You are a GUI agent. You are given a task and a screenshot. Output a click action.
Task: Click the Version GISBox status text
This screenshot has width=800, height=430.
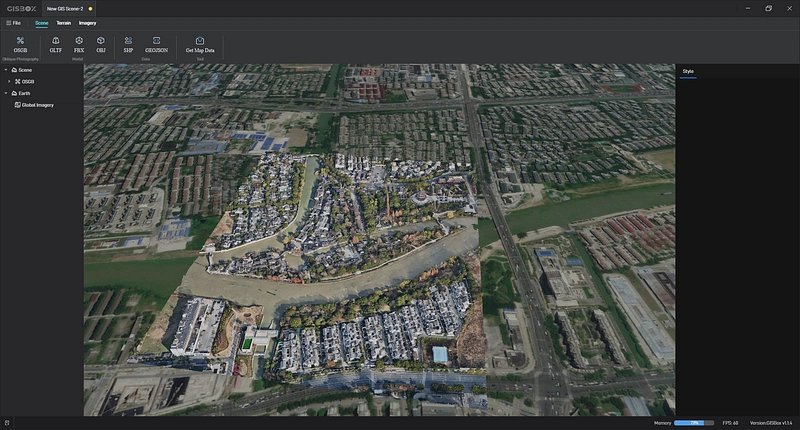click(770, 423)
